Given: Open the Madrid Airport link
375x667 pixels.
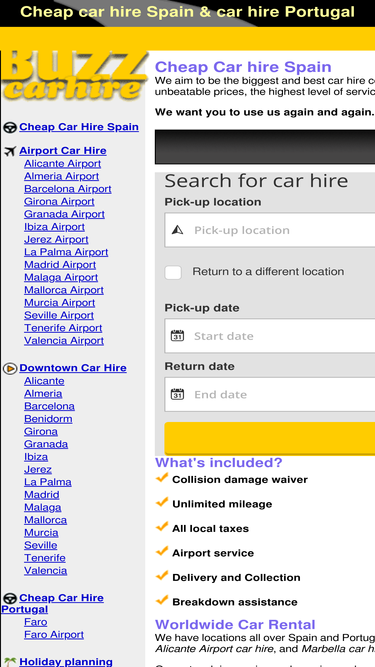Looking at the screenshot, I should click(60, 265).
